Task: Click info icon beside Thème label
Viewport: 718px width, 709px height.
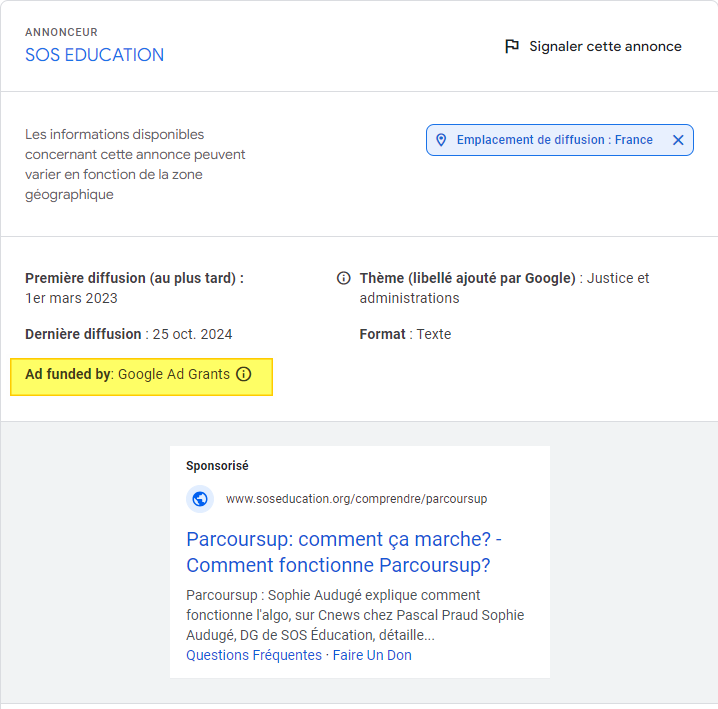Action: point(343,278)
